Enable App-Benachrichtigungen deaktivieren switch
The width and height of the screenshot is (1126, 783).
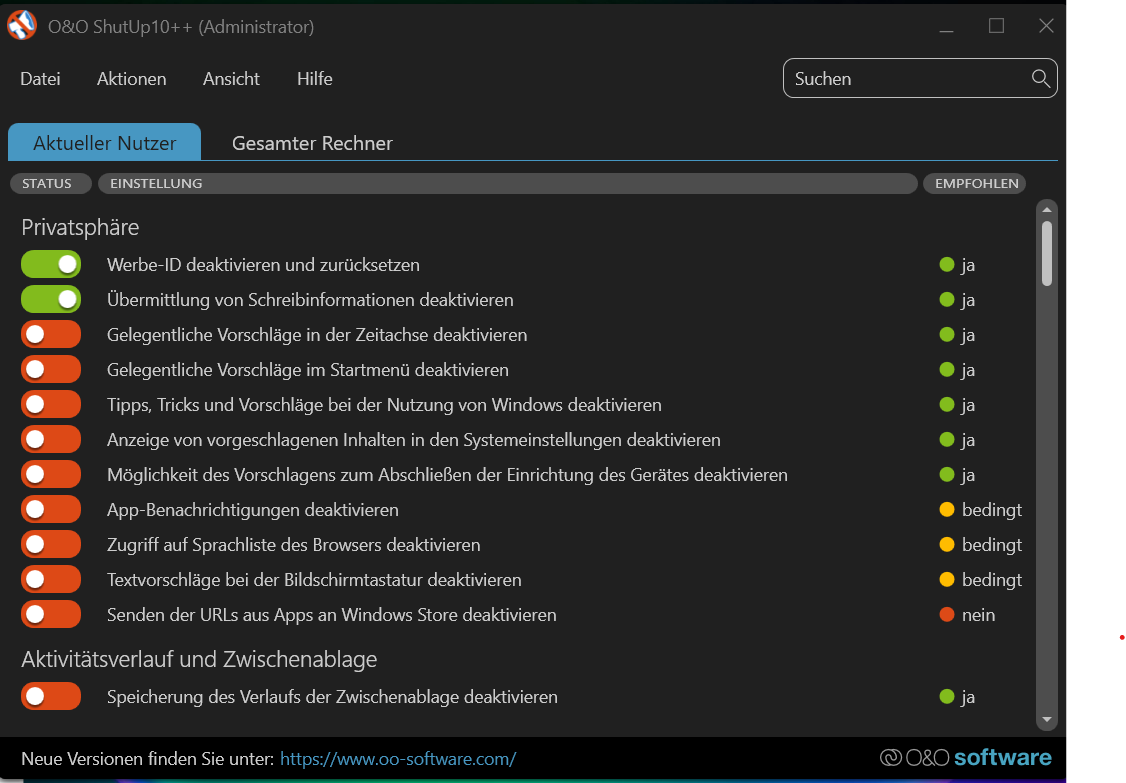(51, 509)
